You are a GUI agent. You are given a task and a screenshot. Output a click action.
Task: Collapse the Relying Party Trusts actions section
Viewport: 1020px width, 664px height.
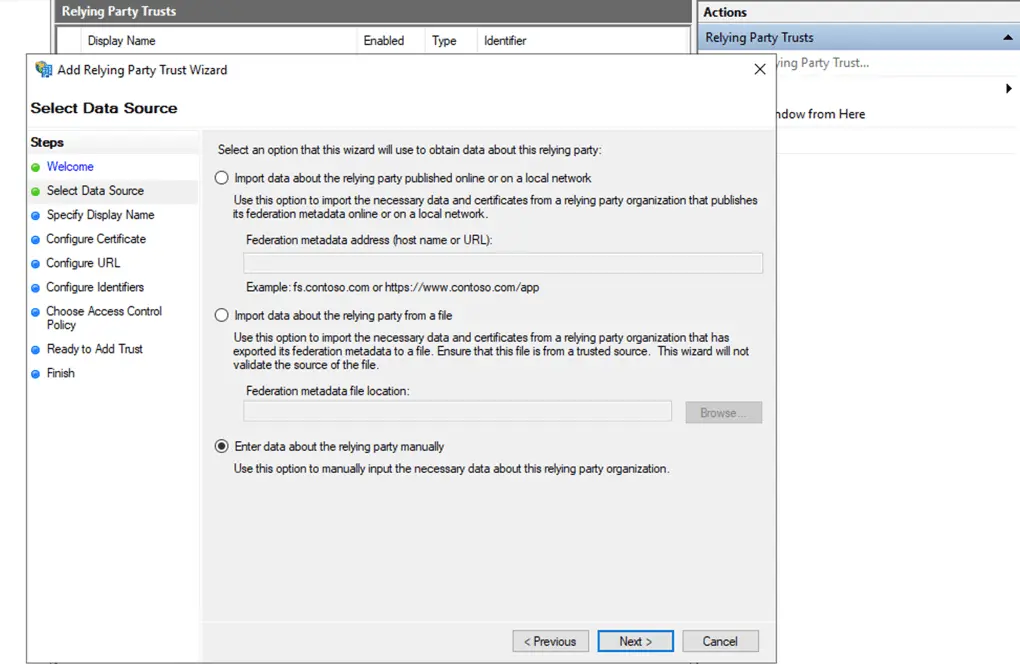click(x=1007, y=38)
